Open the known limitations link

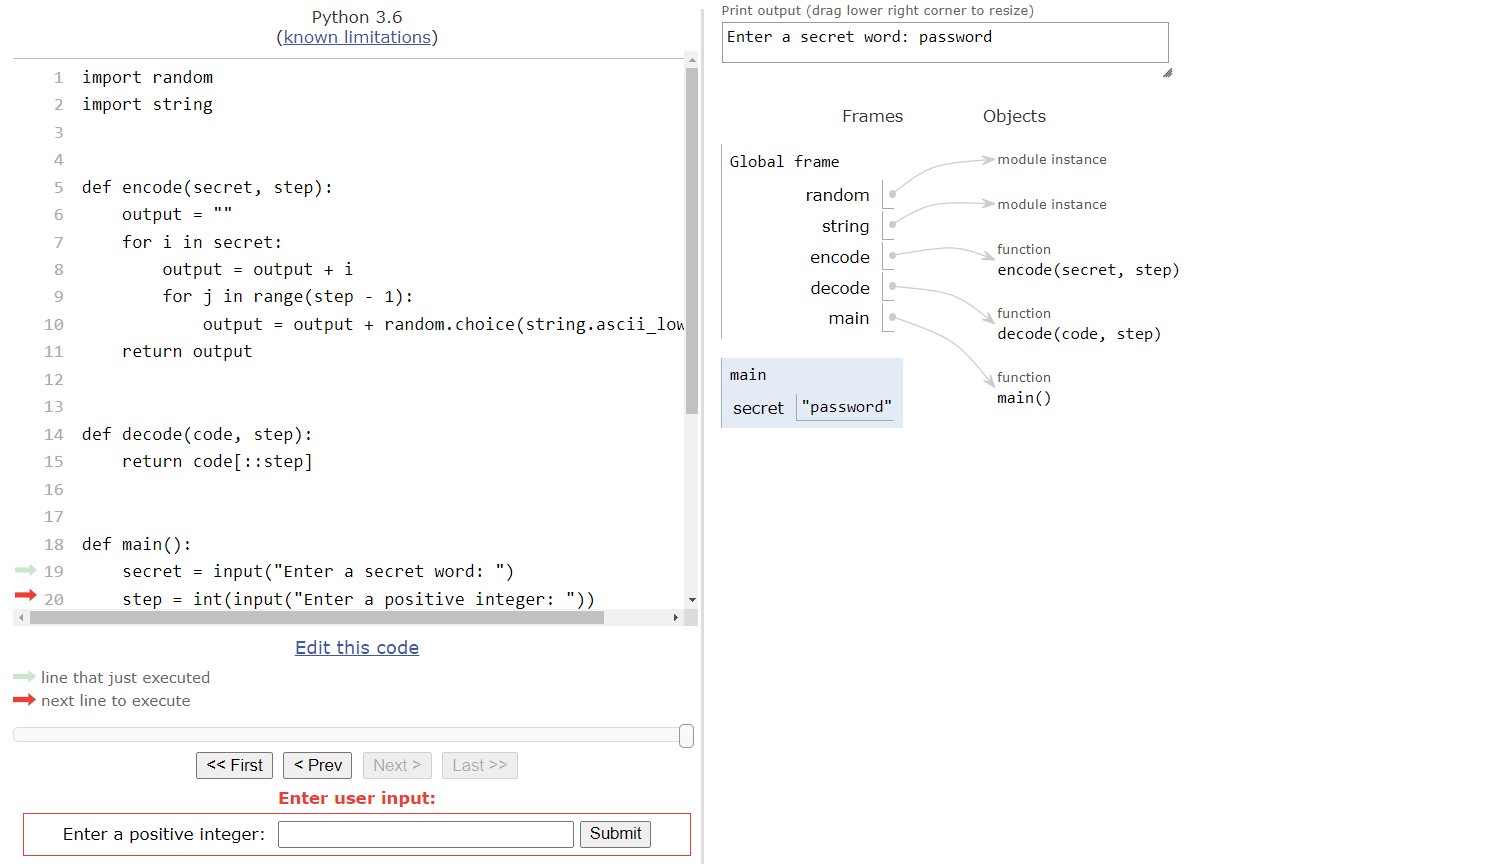tap(357, 37)
